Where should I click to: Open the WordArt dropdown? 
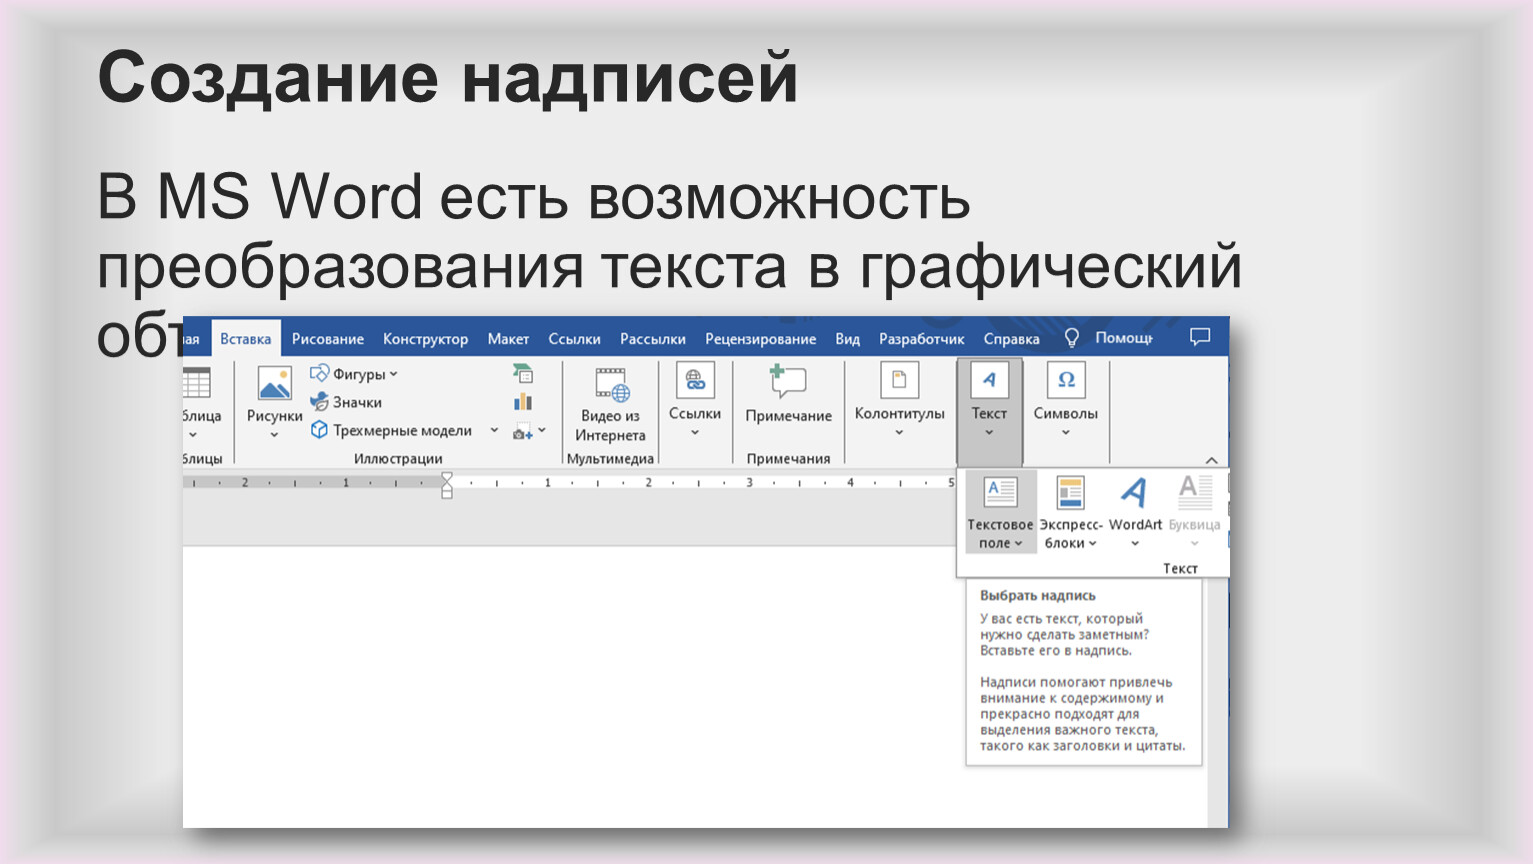point(1135,513)
